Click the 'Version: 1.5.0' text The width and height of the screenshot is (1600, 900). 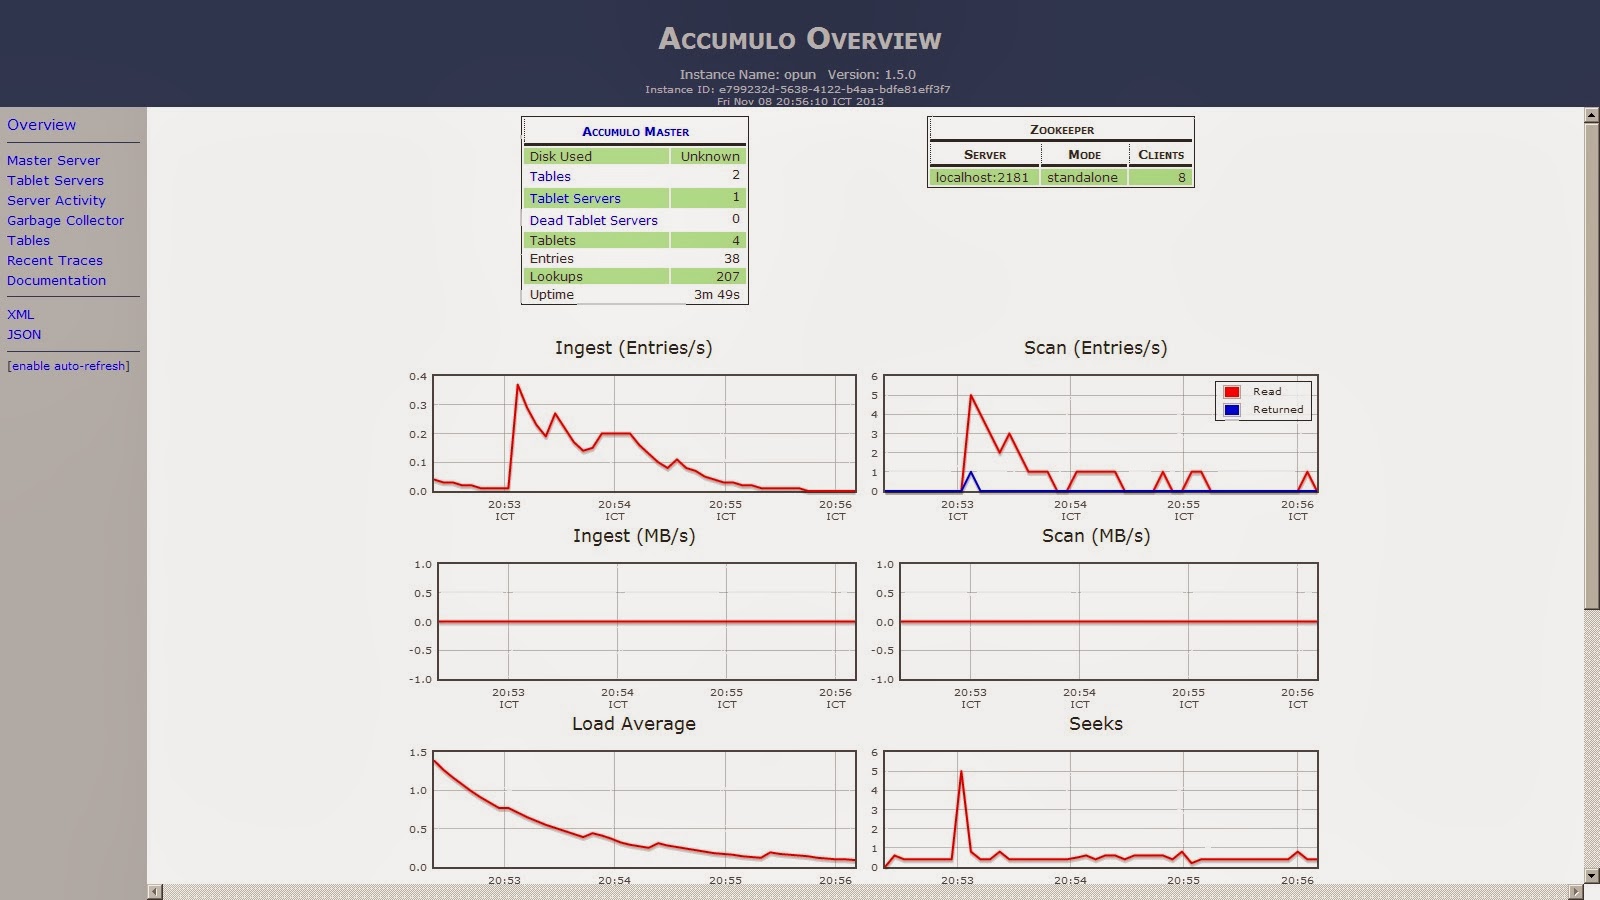[871, 74]
